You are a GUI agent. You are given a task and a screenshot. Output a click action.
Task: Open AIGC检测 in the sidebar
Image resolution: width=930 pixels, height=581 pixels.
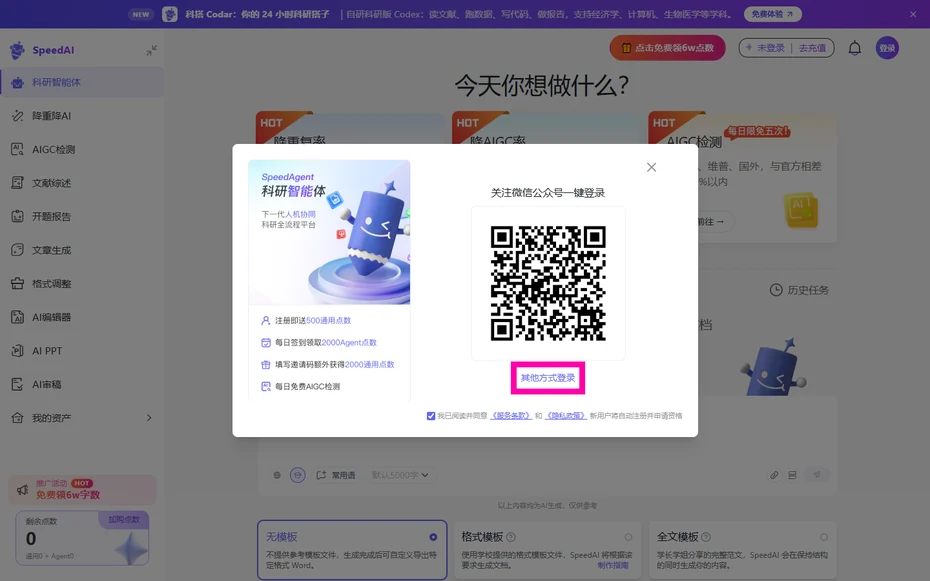(x=82, y=149)
